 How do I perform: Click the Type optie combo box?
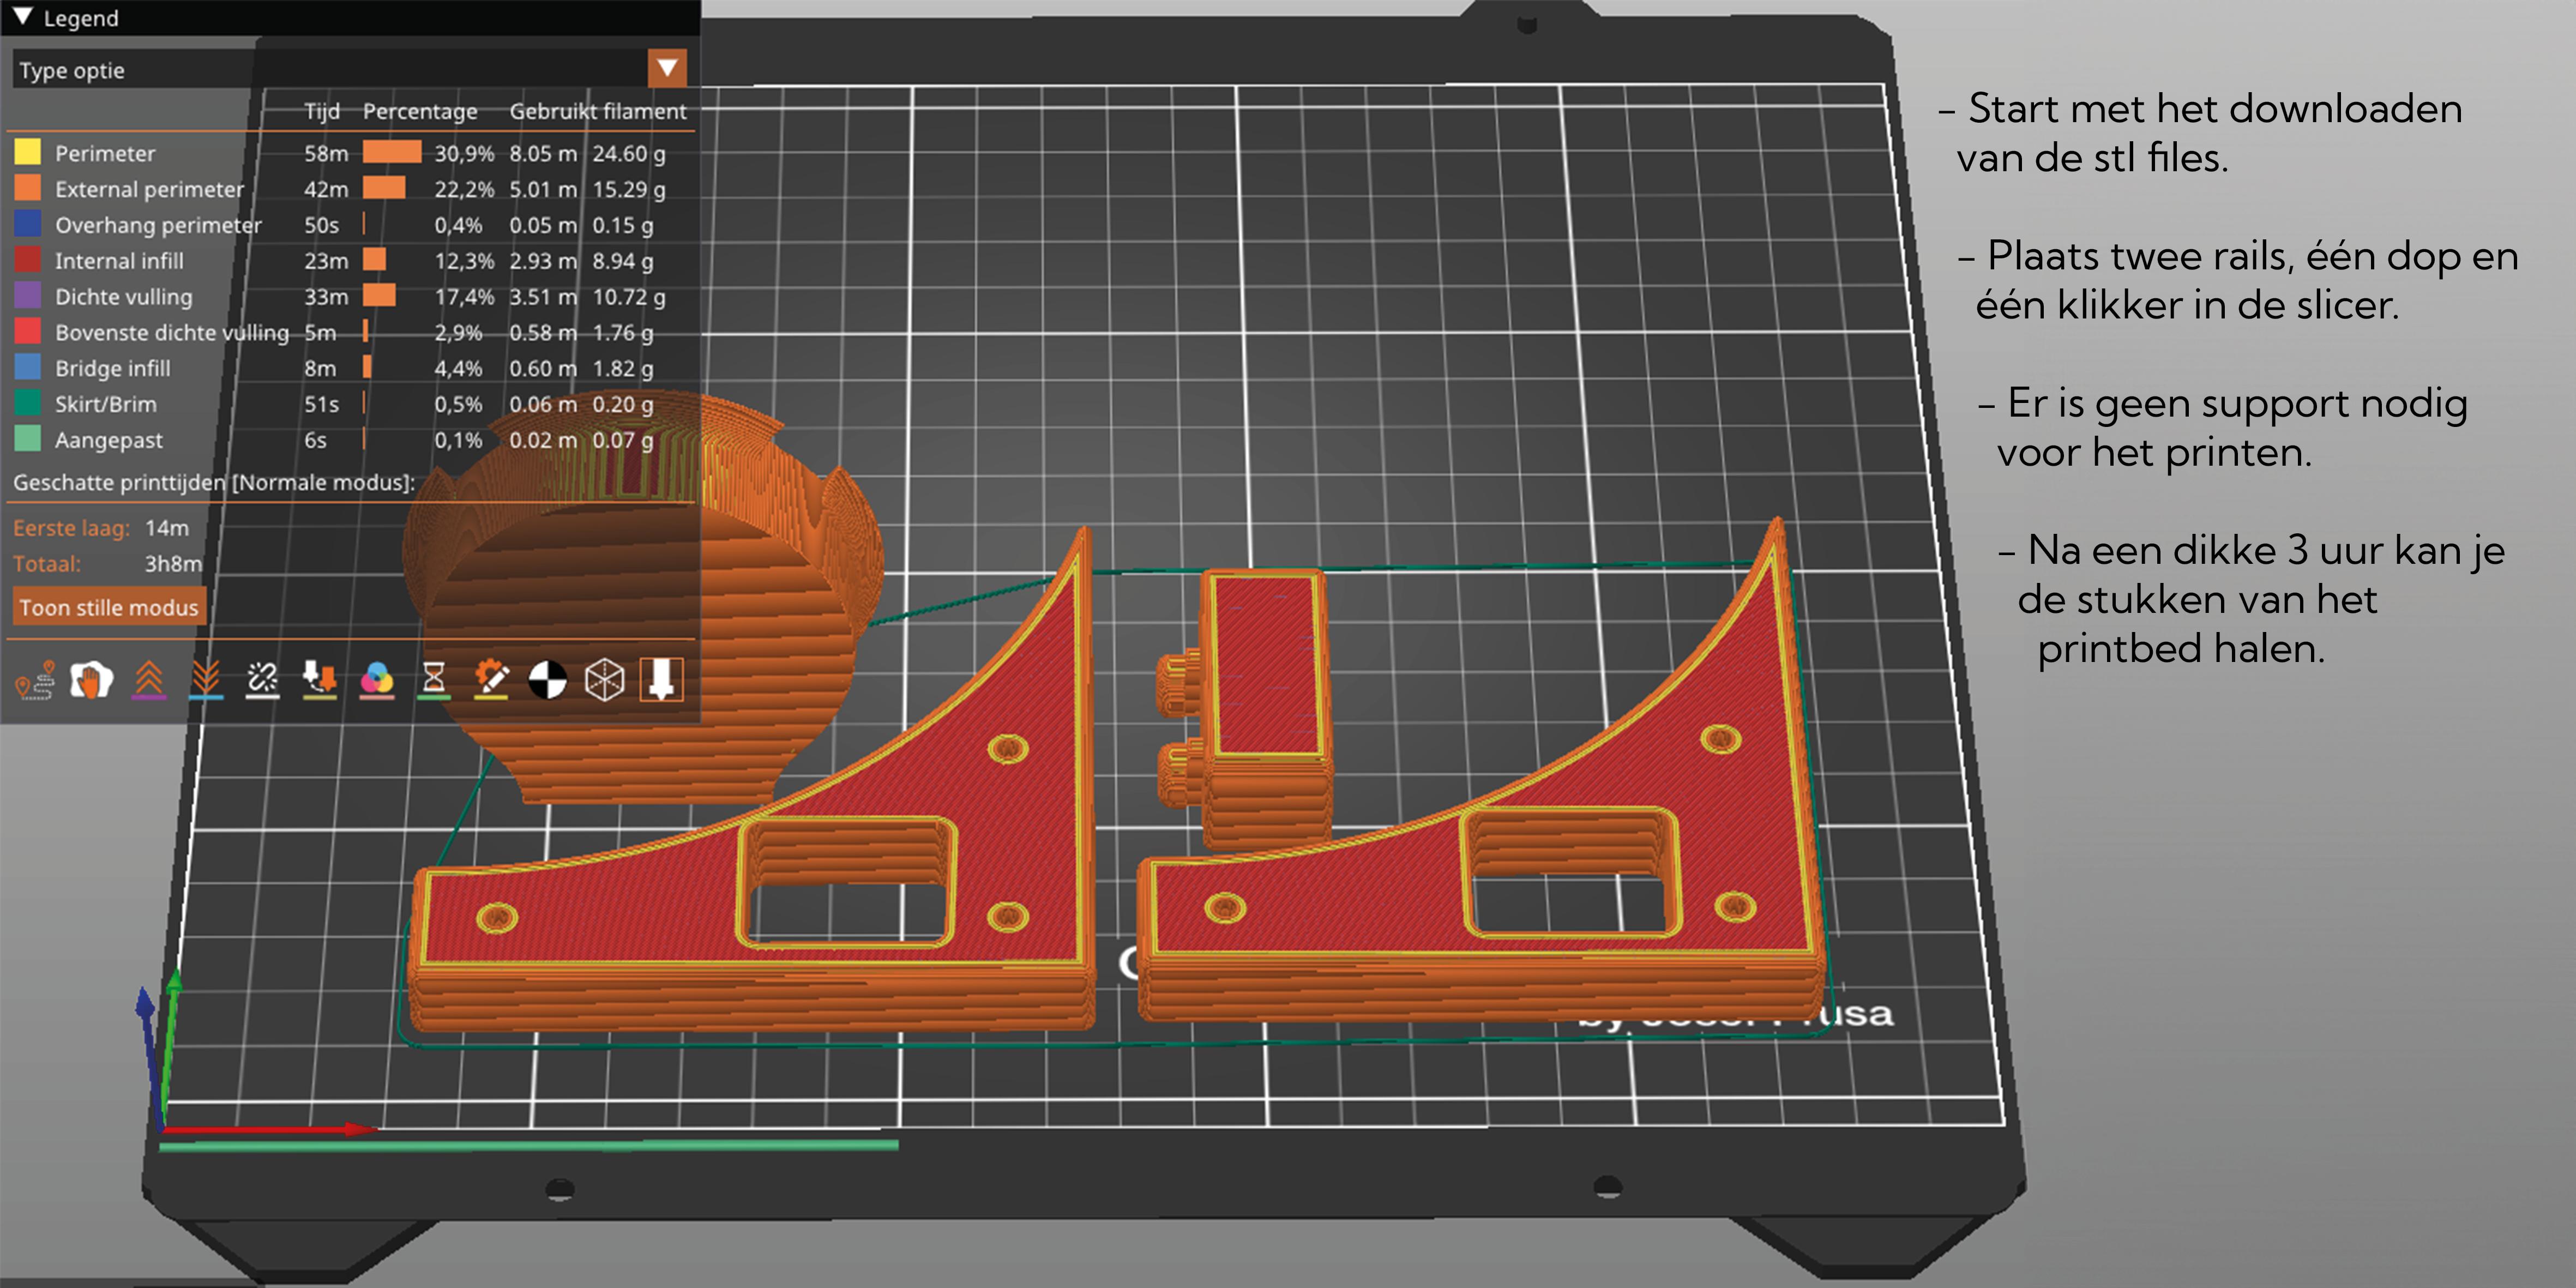pos(350,69)
